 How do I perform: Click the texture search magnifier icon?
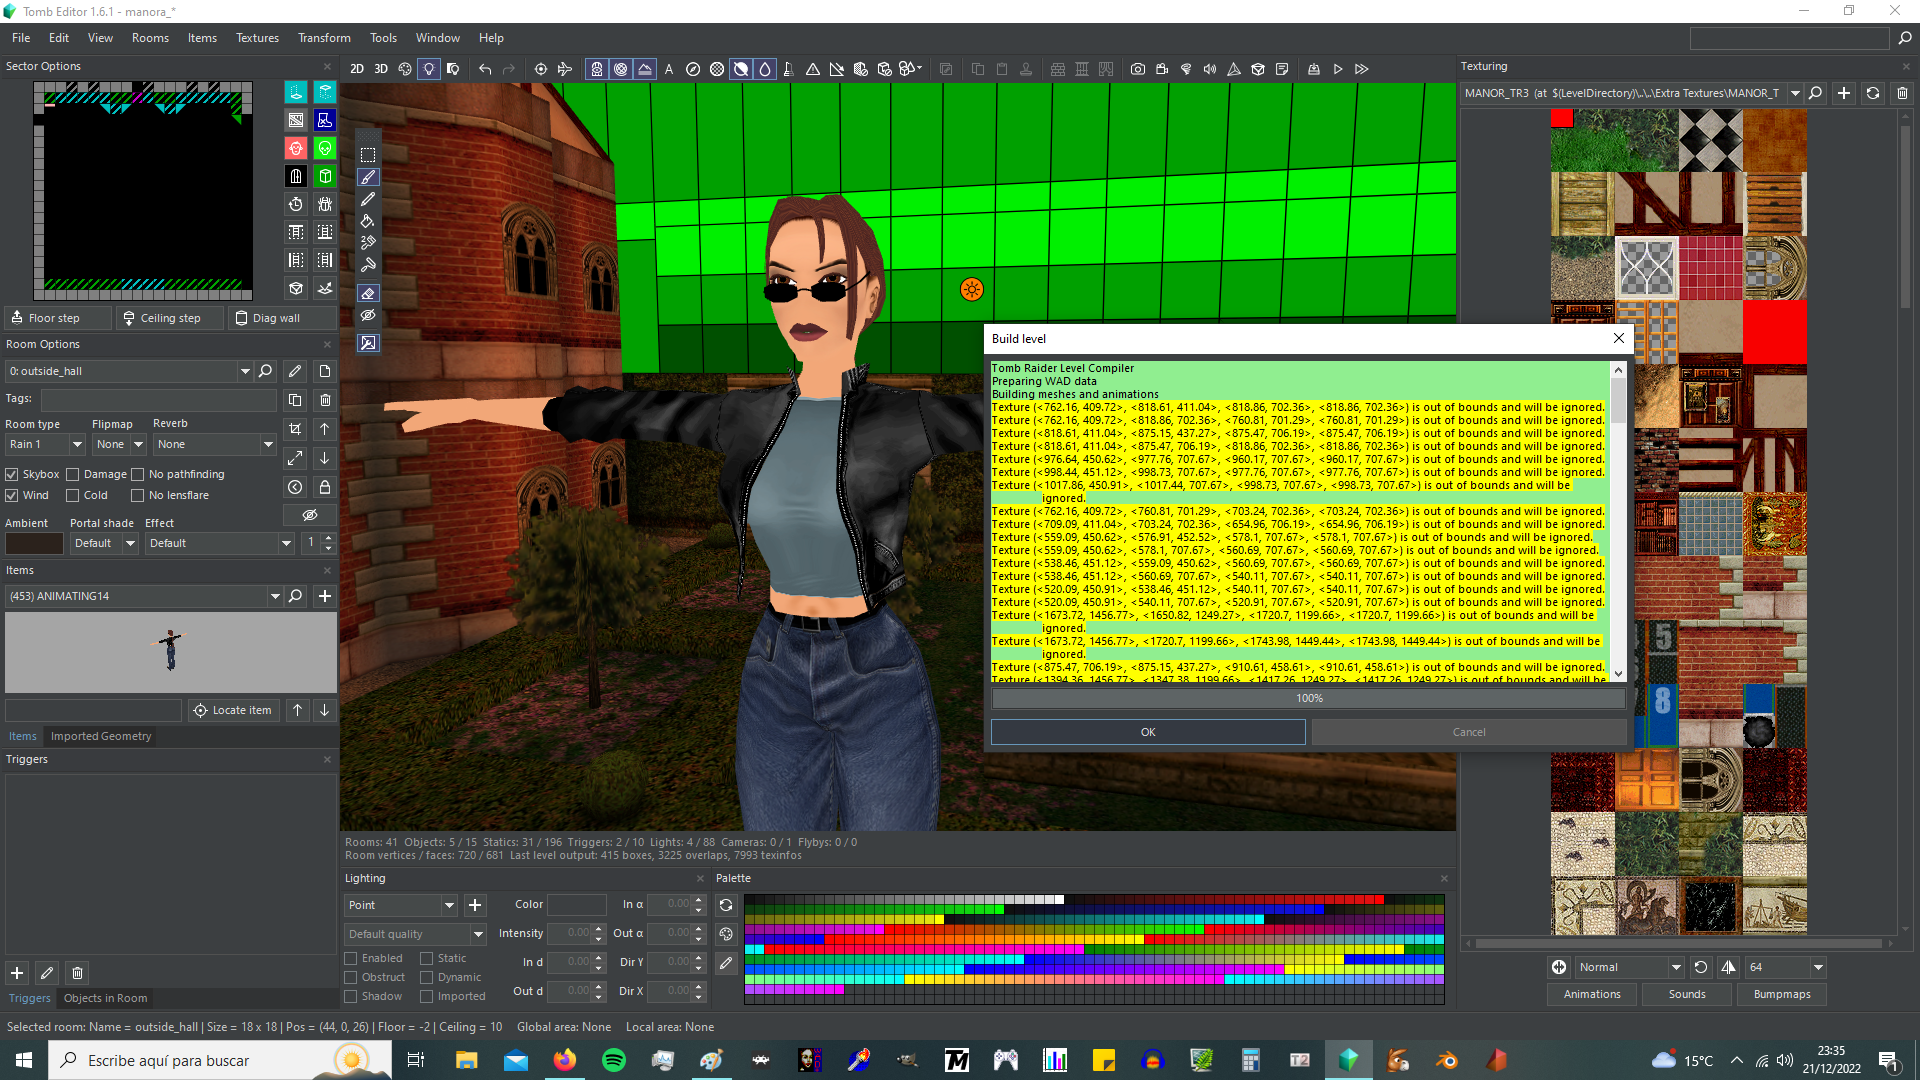coord(1816,93)
